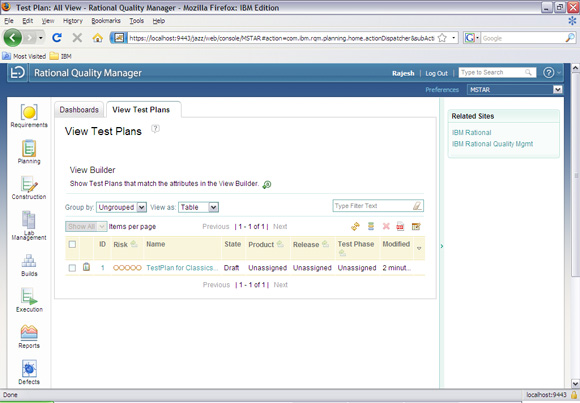Open the History menu
The image size is (580, 403).
(72, 21)
